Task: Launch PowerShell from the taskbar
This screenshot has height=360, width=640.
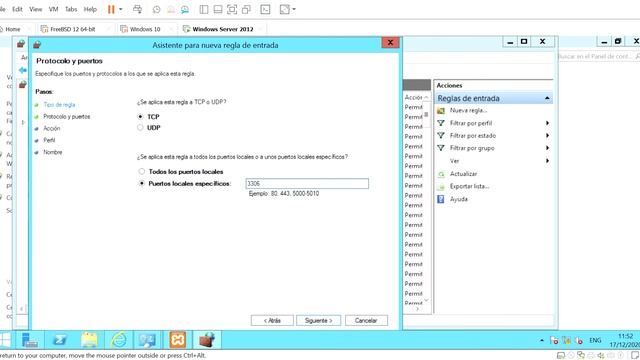Action: [60, 340]
